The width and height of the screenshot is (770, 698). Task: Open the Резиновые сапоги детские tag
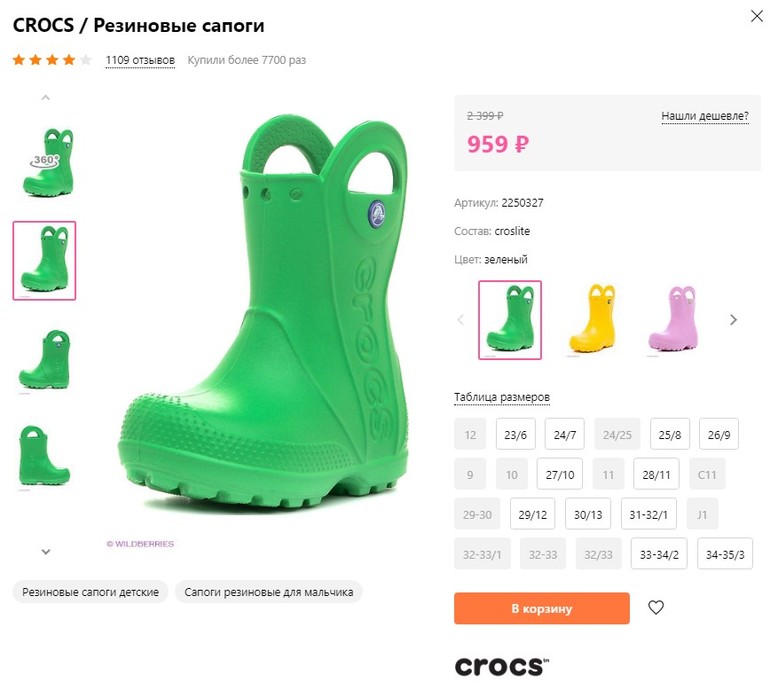[x=91, y=592]
